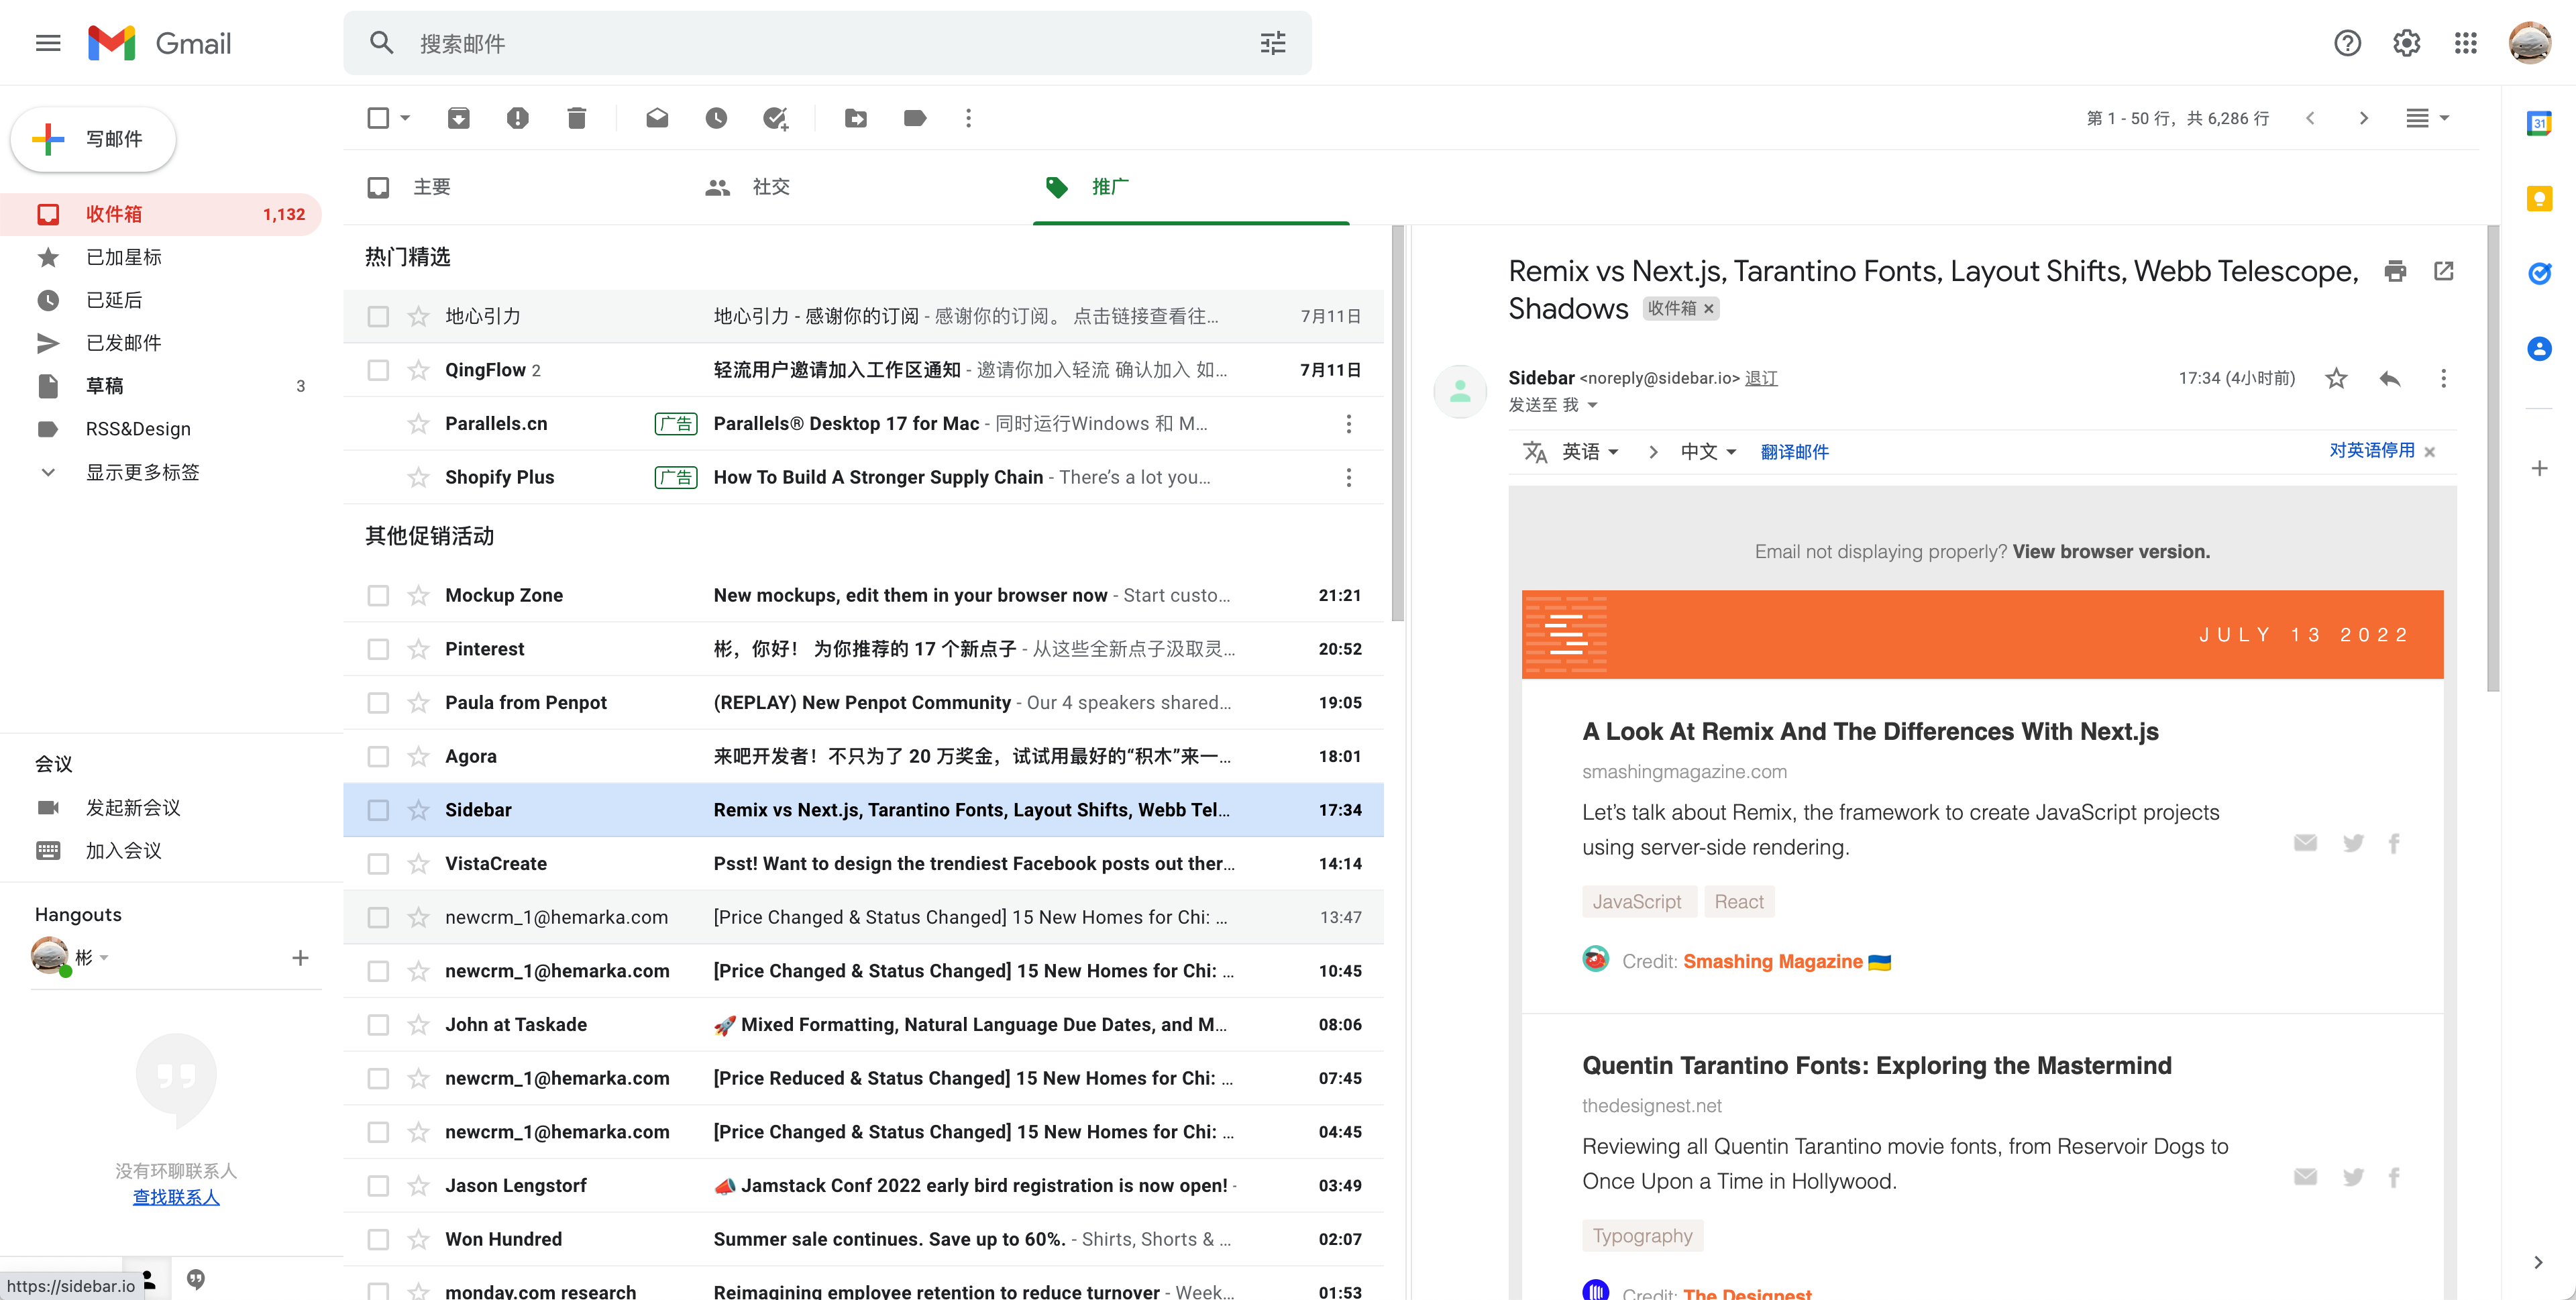Screen dimensions: 2576x1300
Task: Remove the 收件箱 label from the email
Action: 1709,309
